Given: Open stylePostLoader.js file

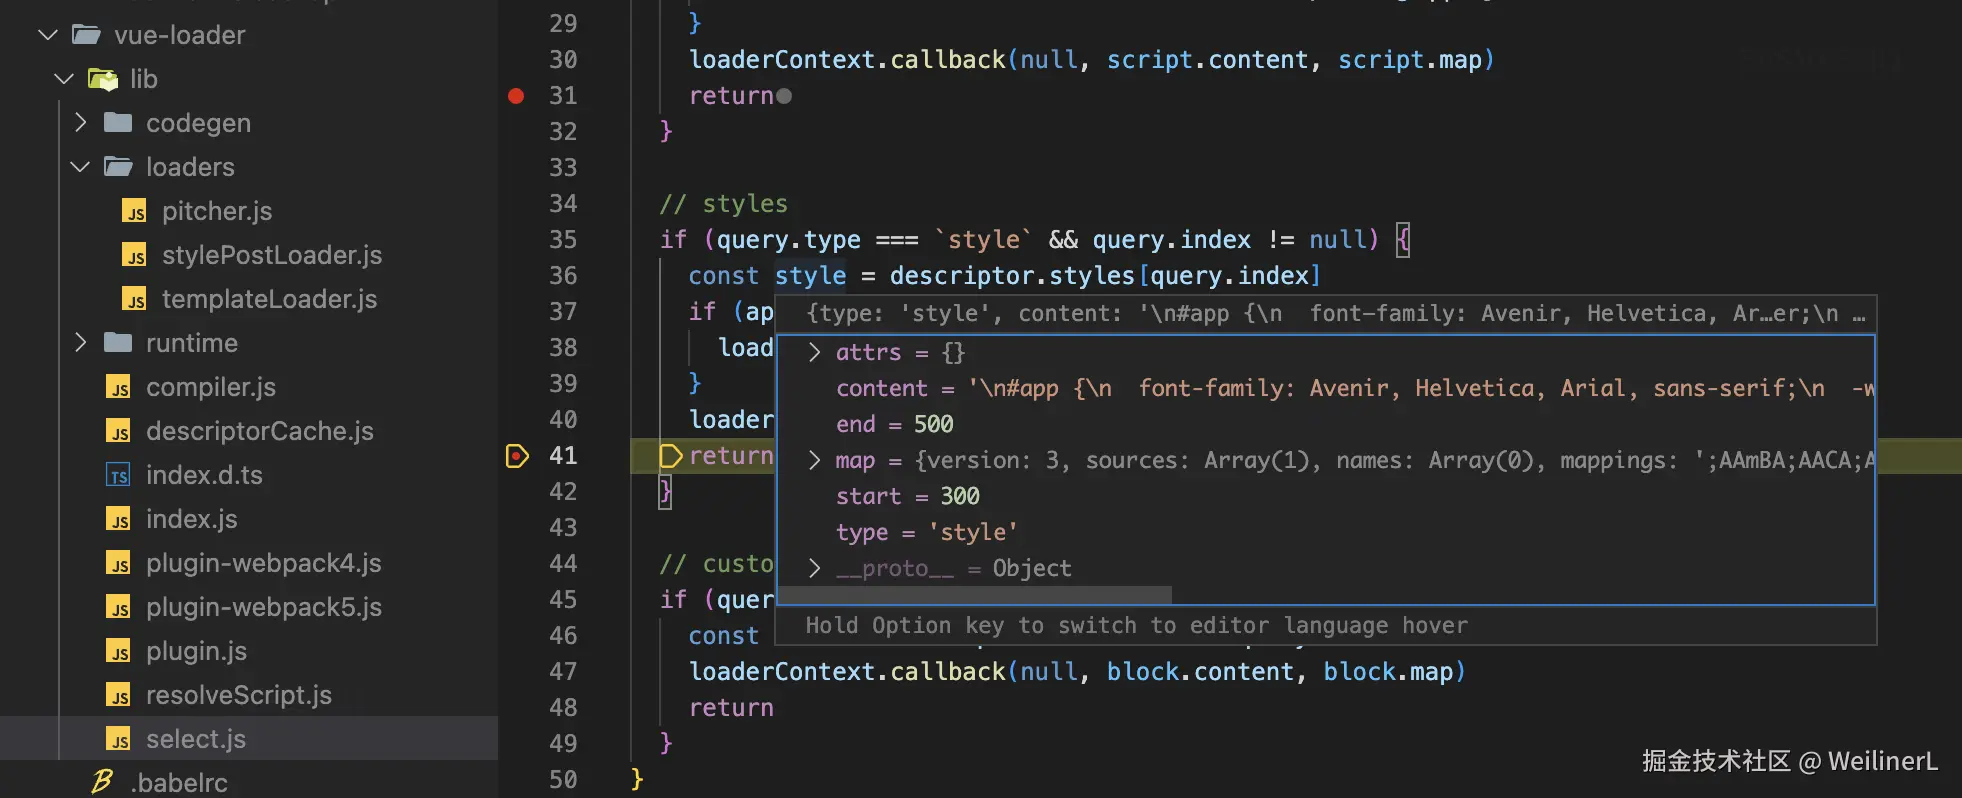Looking at the screenshot, I should click(272, 255).
